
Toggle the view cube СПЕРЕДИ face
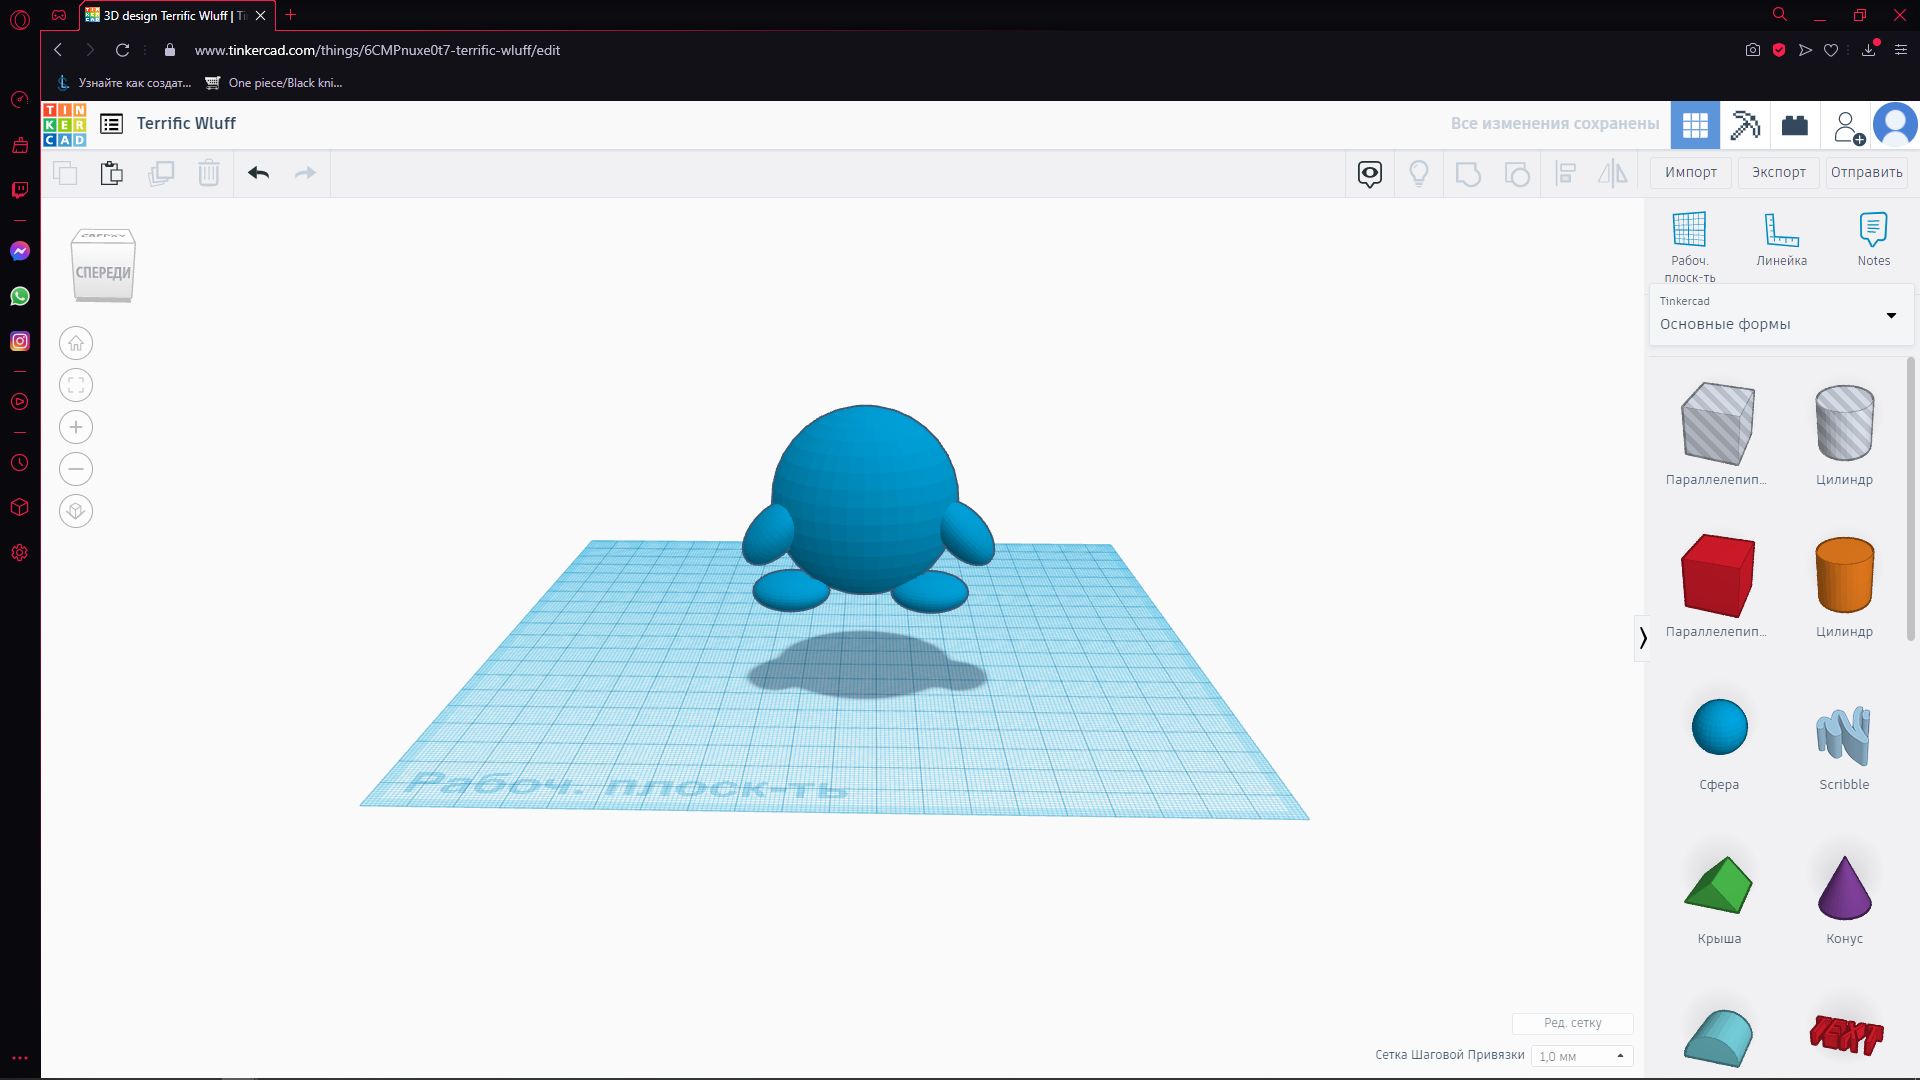pyautogui.click(x=103, y=272)
